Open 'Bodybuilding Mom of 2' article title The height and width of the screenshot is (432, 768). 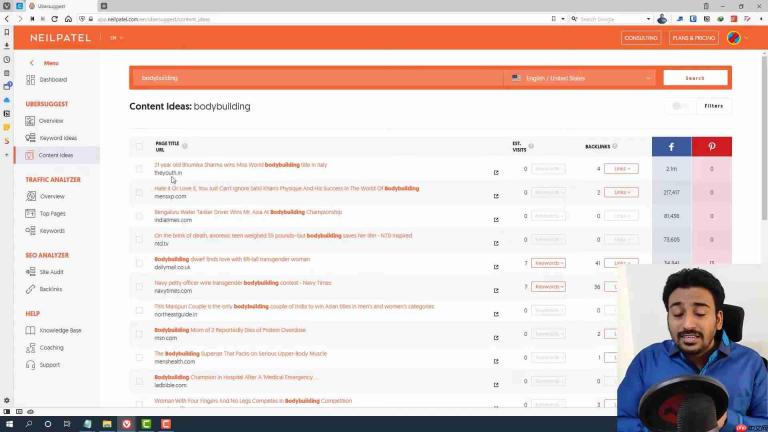[x=230, y=330]
